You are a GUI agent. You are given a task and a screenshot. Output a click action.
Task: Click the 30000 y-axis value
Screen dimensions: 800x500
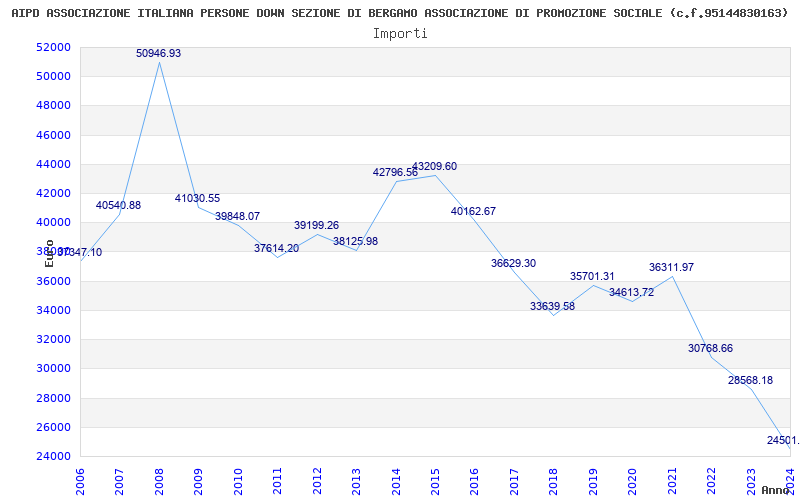click(x=54, y=368)
